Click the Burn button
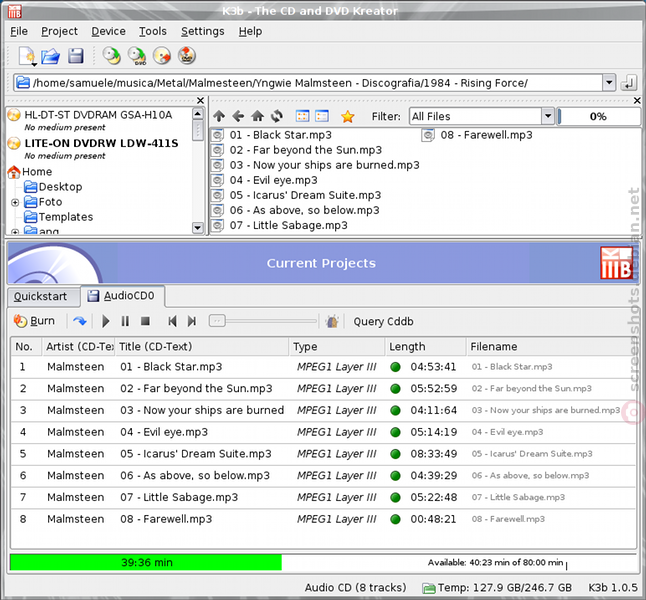 pos(34,321)
